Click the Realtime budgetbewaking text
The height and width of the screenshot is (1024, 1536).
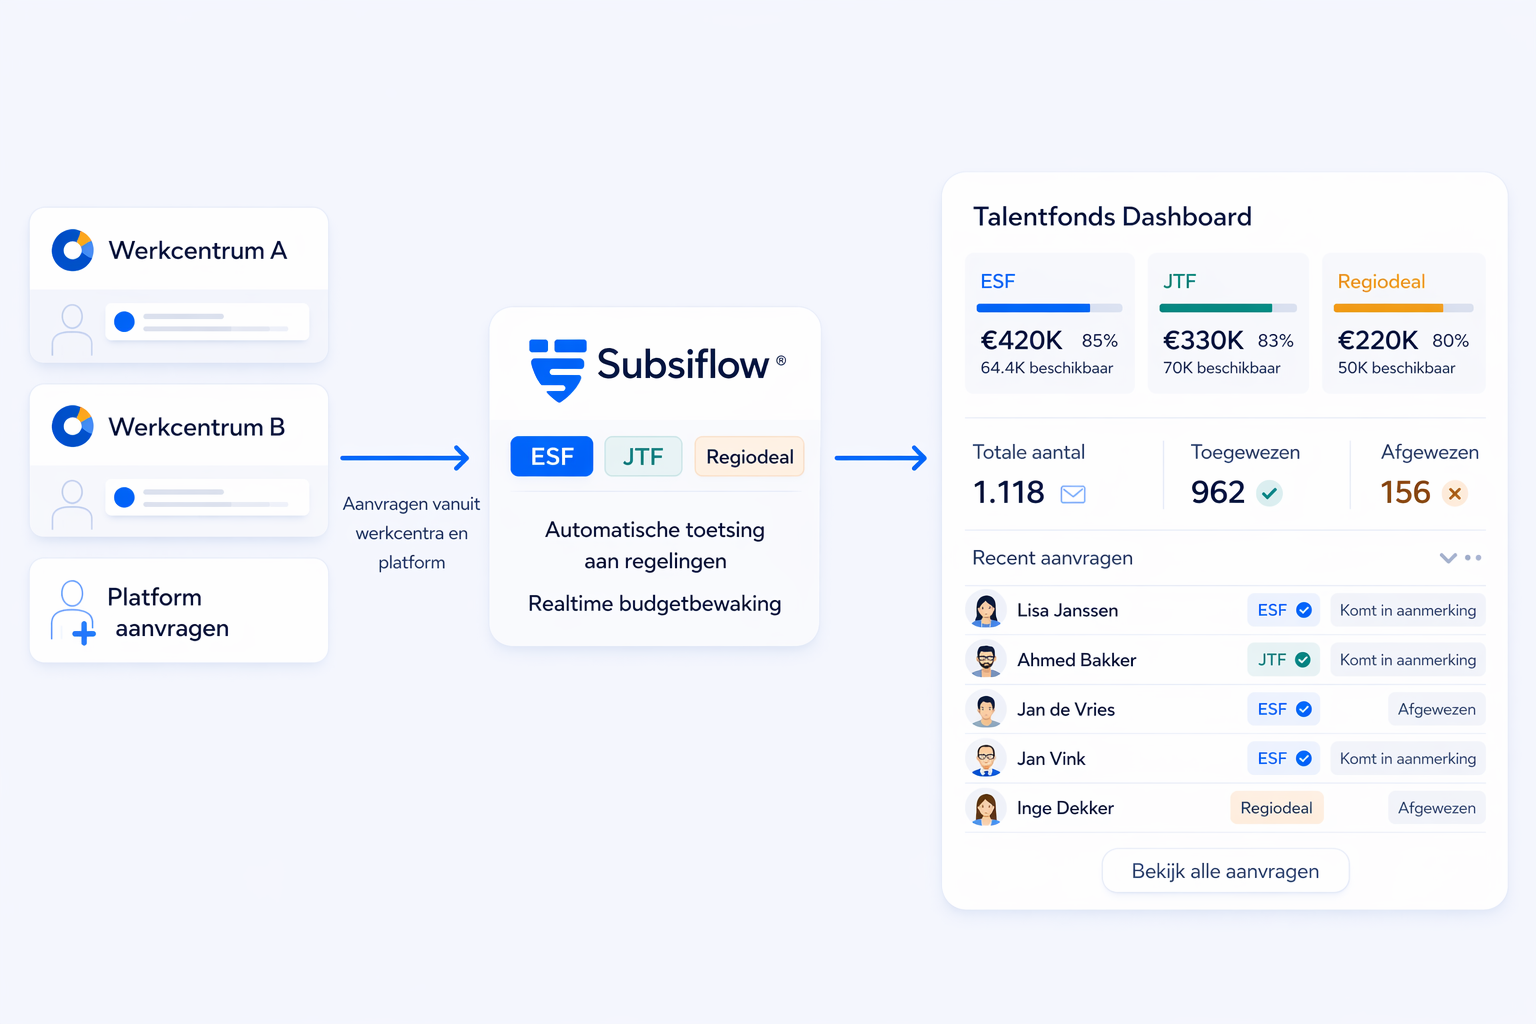click(655, 604)
